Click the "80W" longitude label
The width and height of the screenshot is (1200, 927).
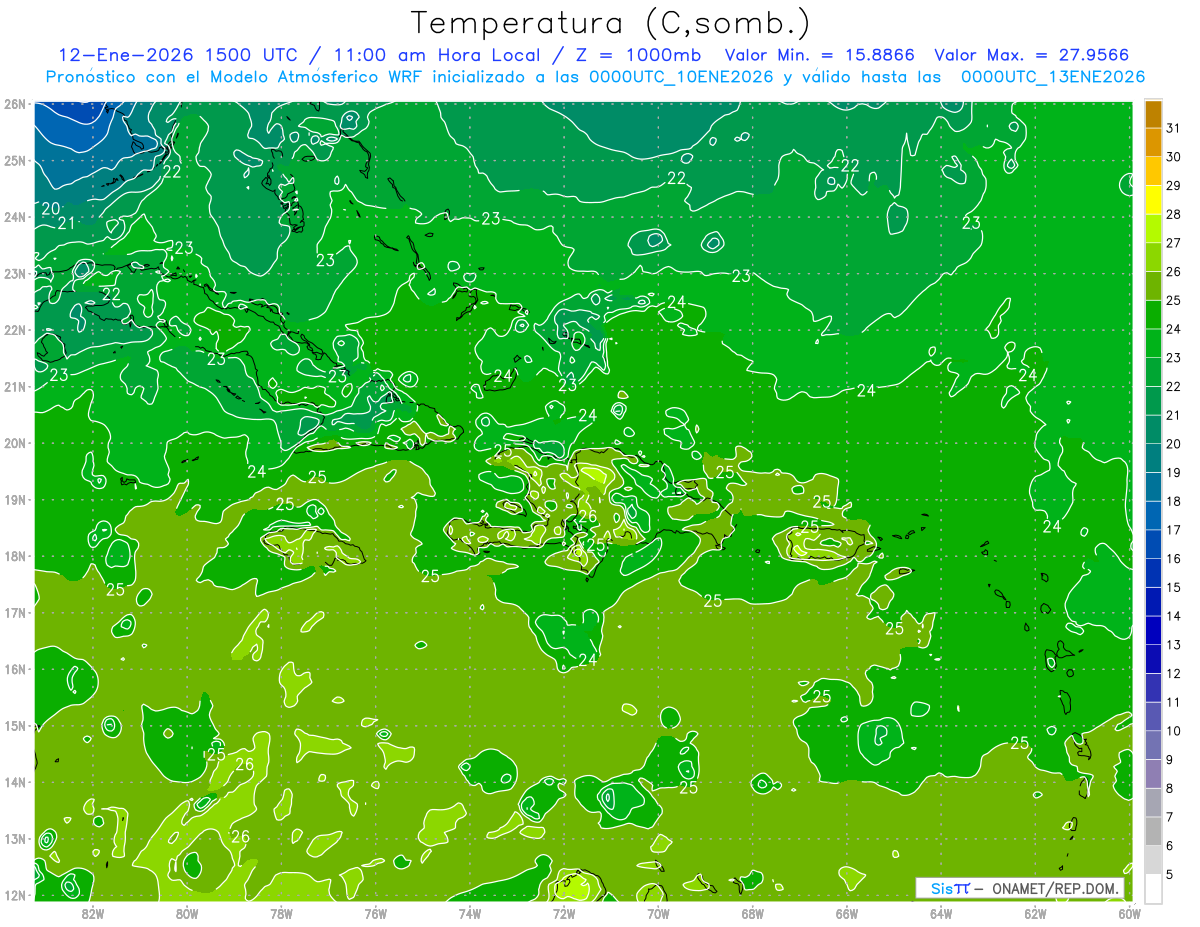click(187, 913)
